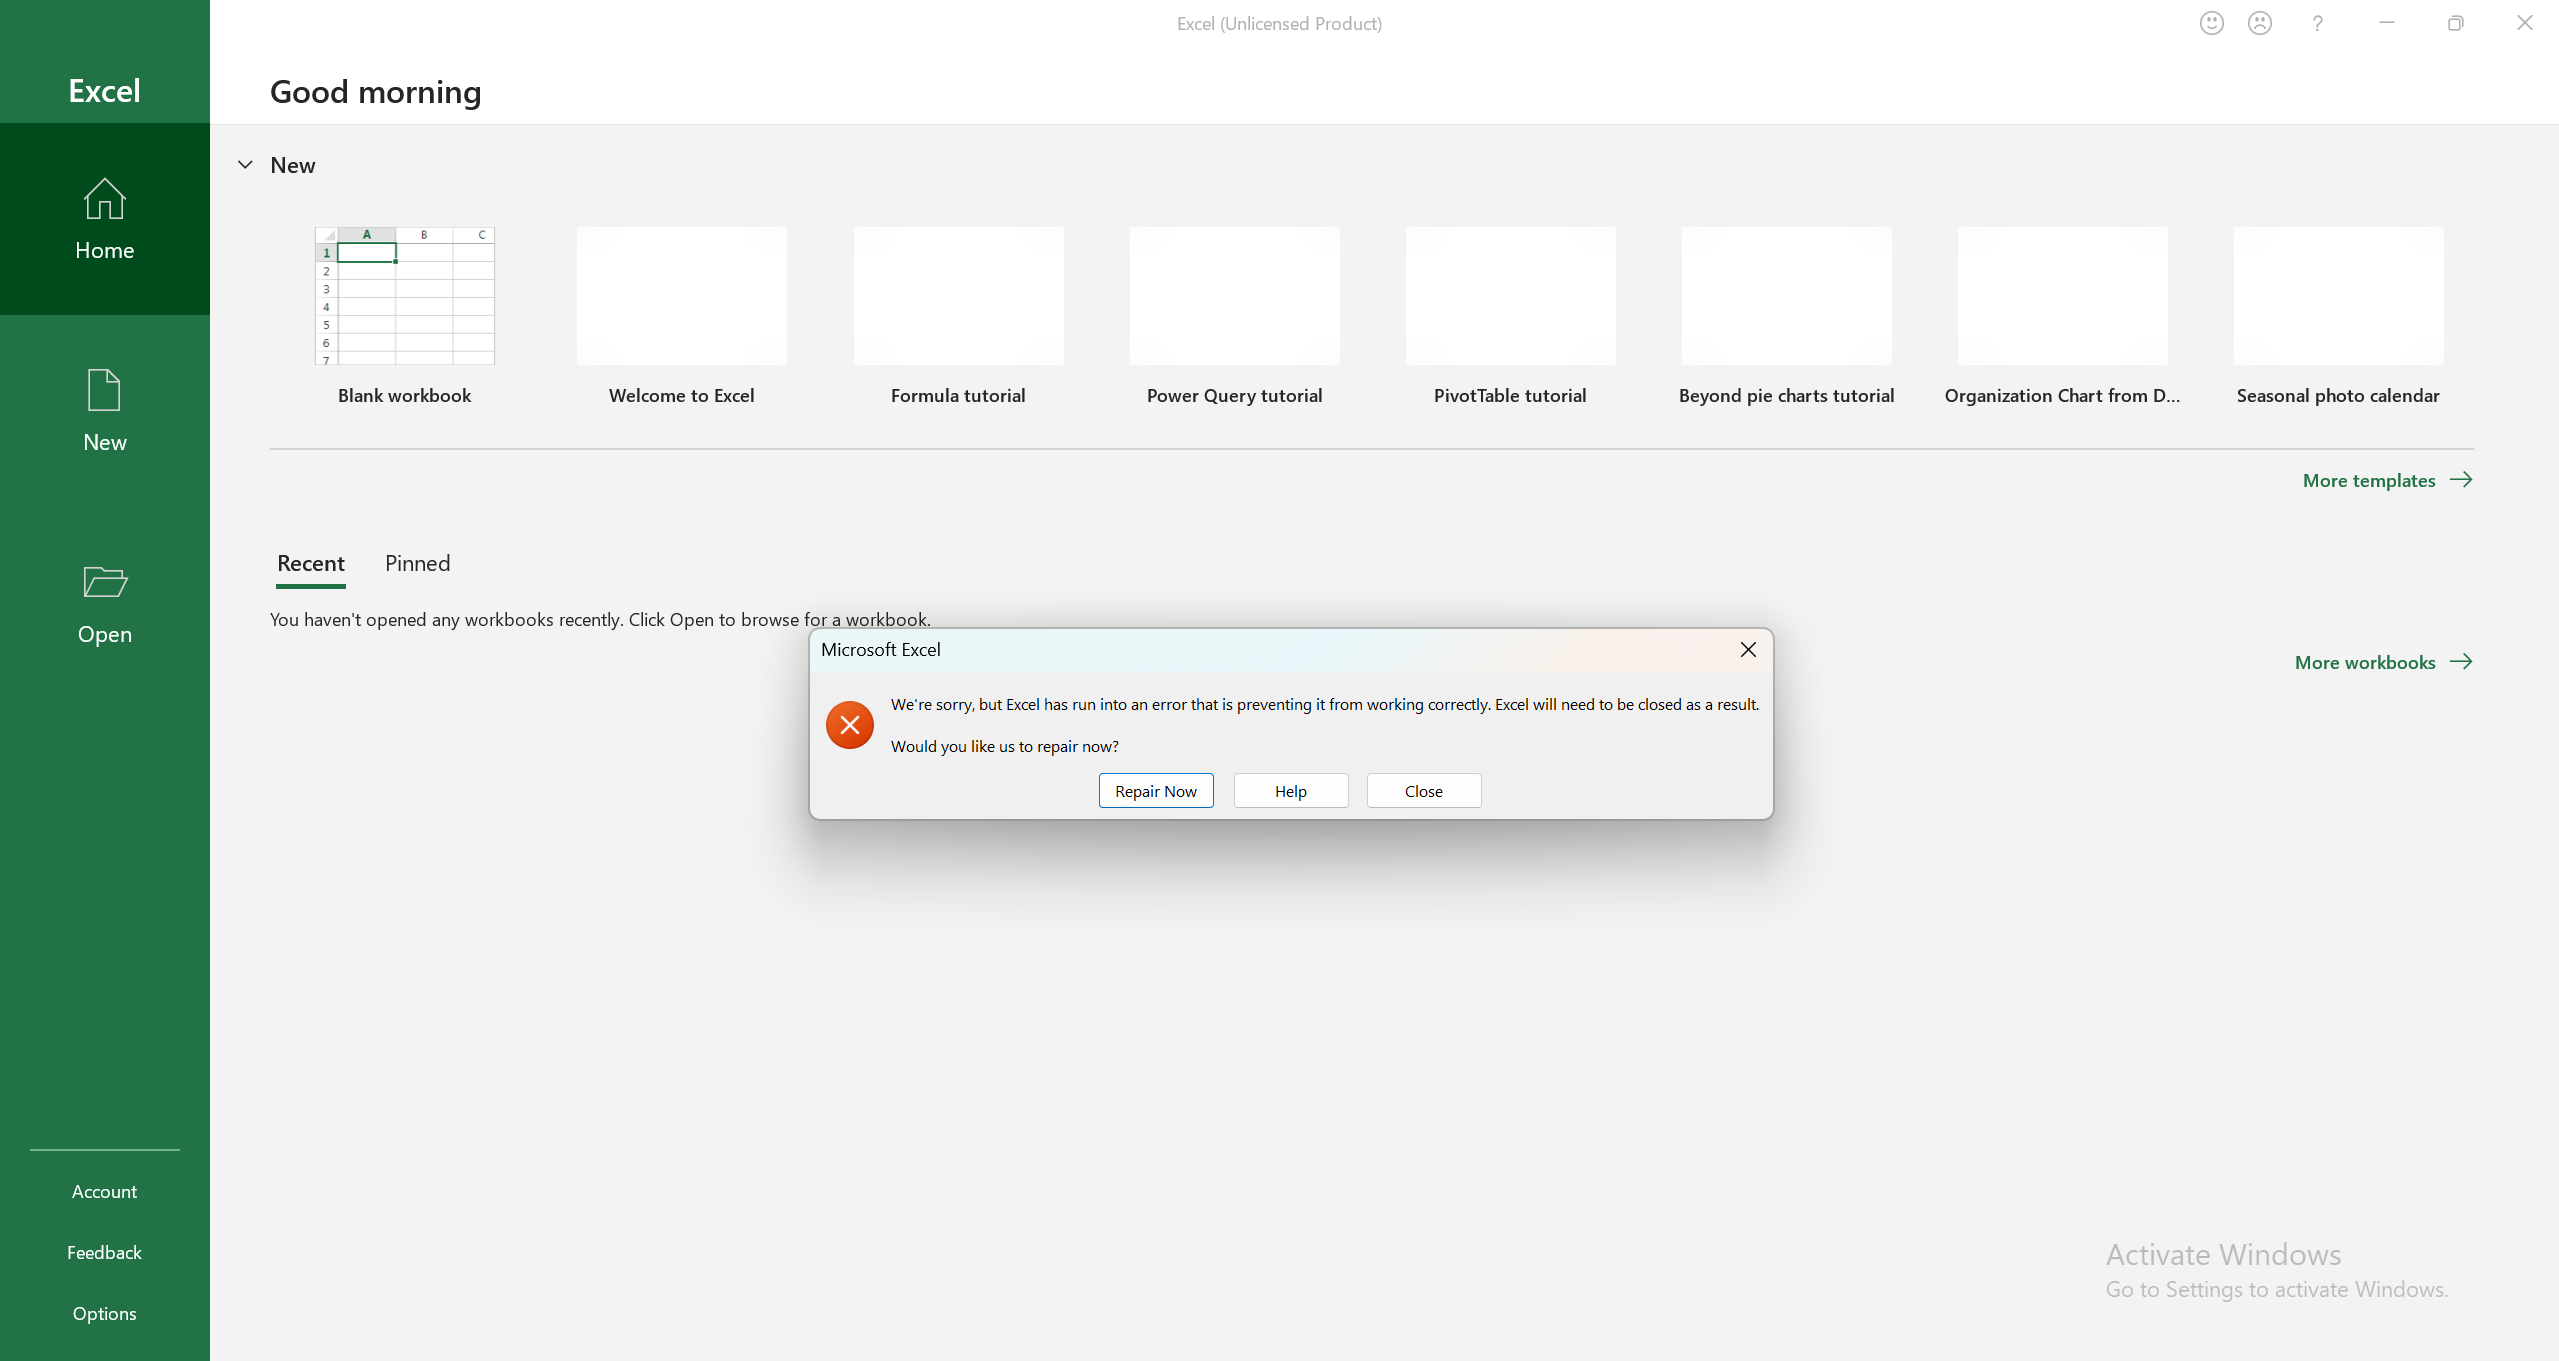The image size is (2559, 1361).
Task: Click the 'Would you like us to repair now?' text
Action: point(1004,747)
